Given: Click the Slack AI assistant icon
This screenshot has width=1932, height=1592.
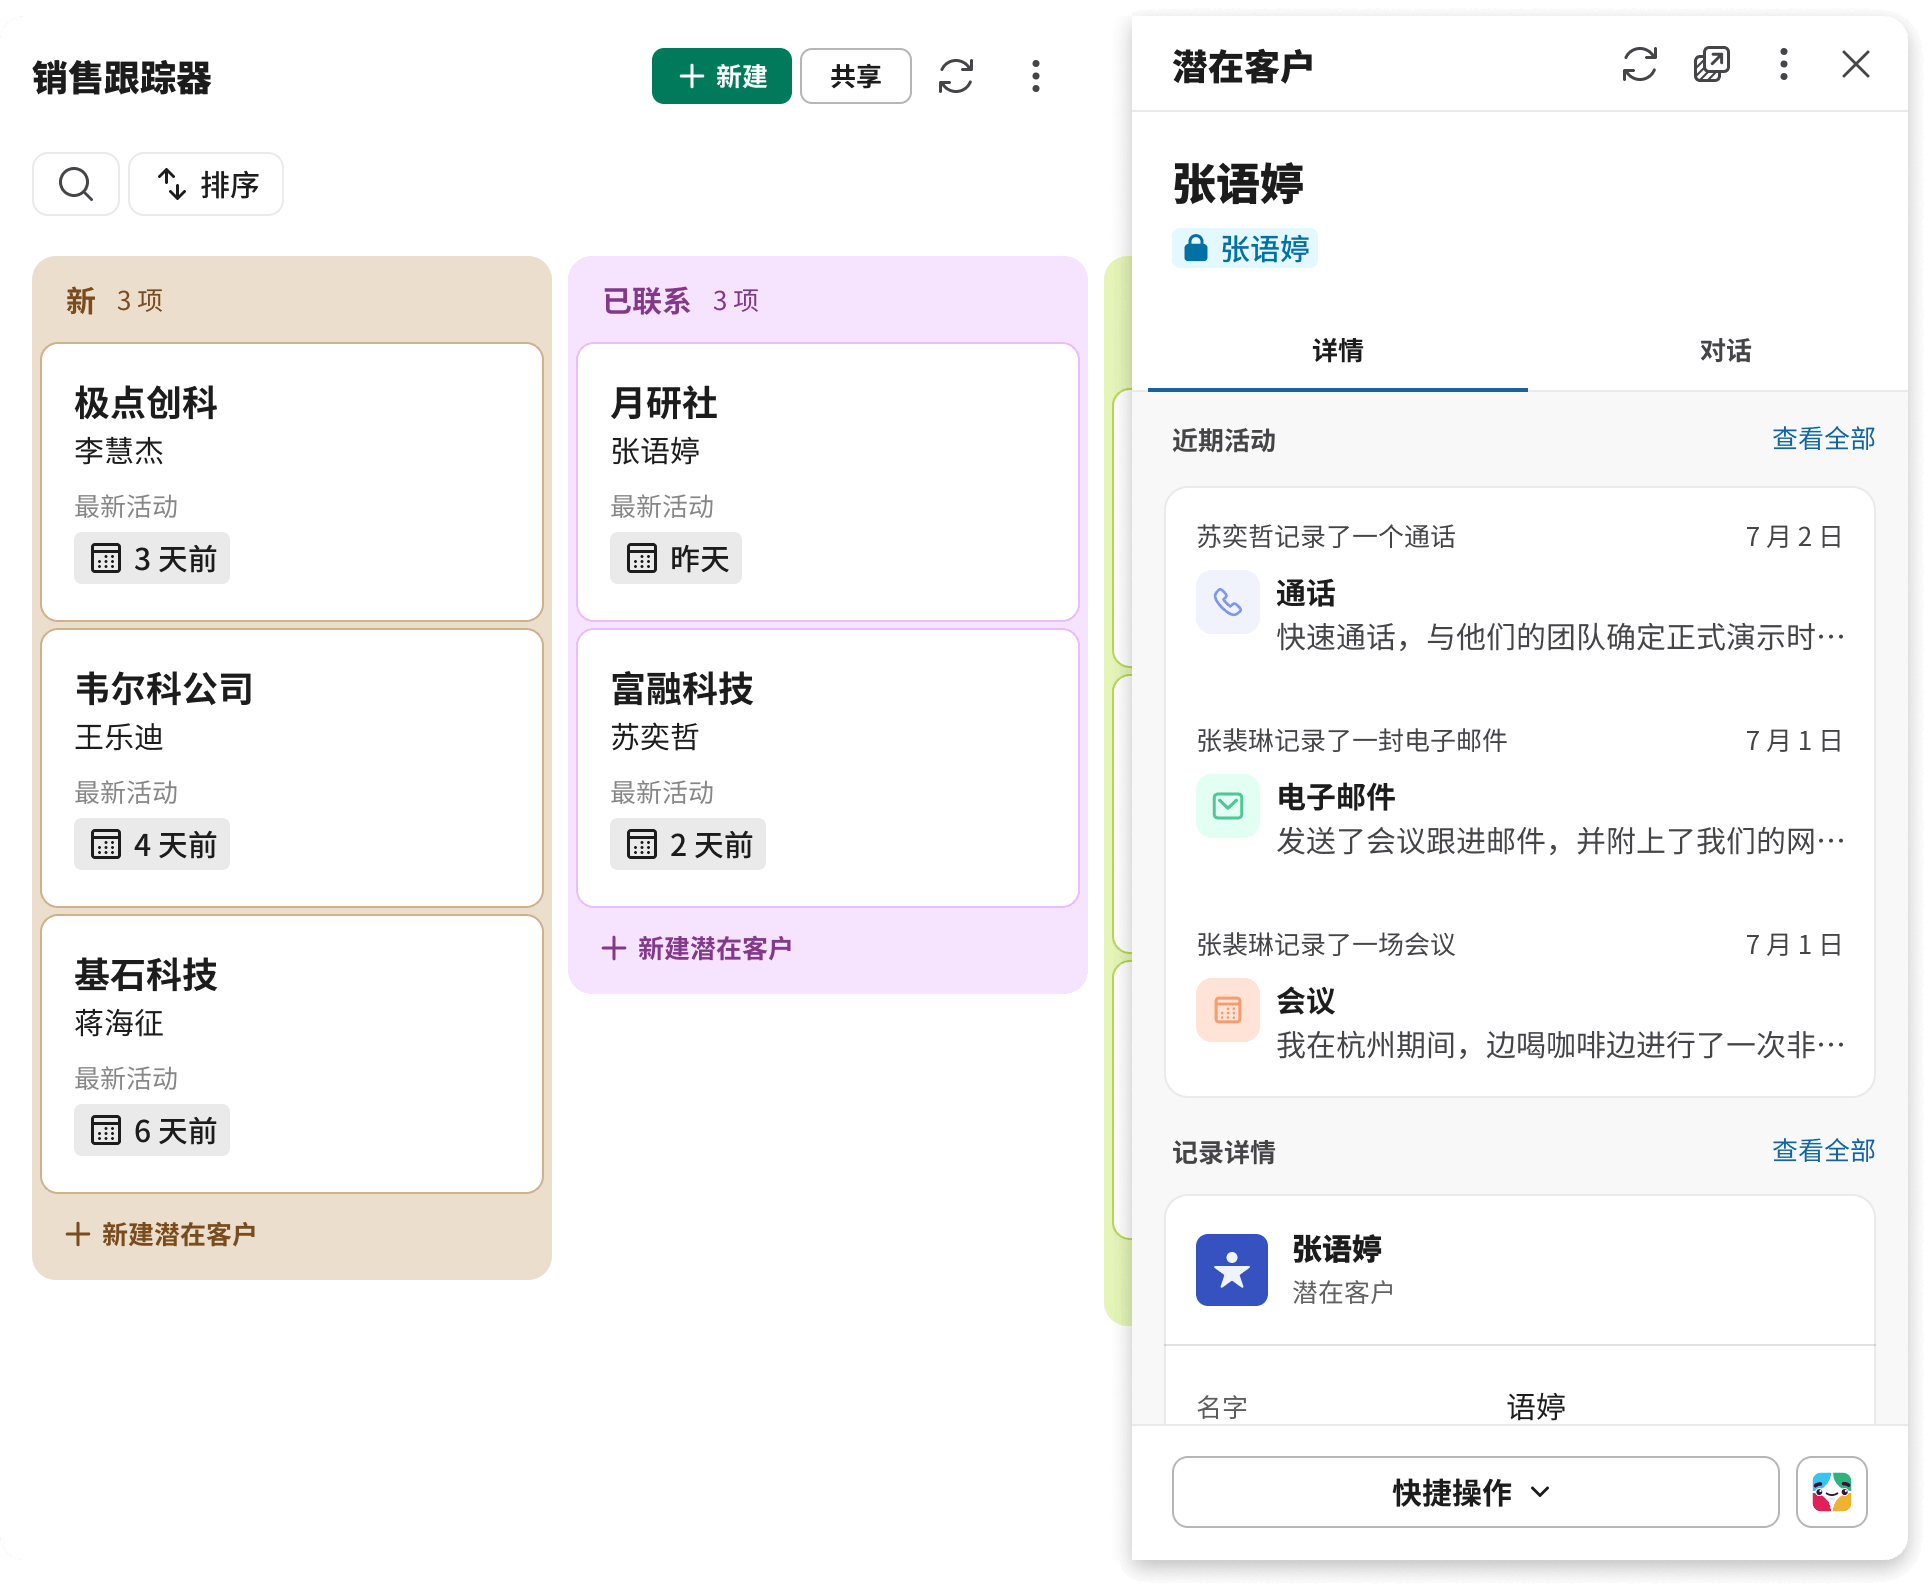Looking at the screenshot, I should point(1832,1492).
